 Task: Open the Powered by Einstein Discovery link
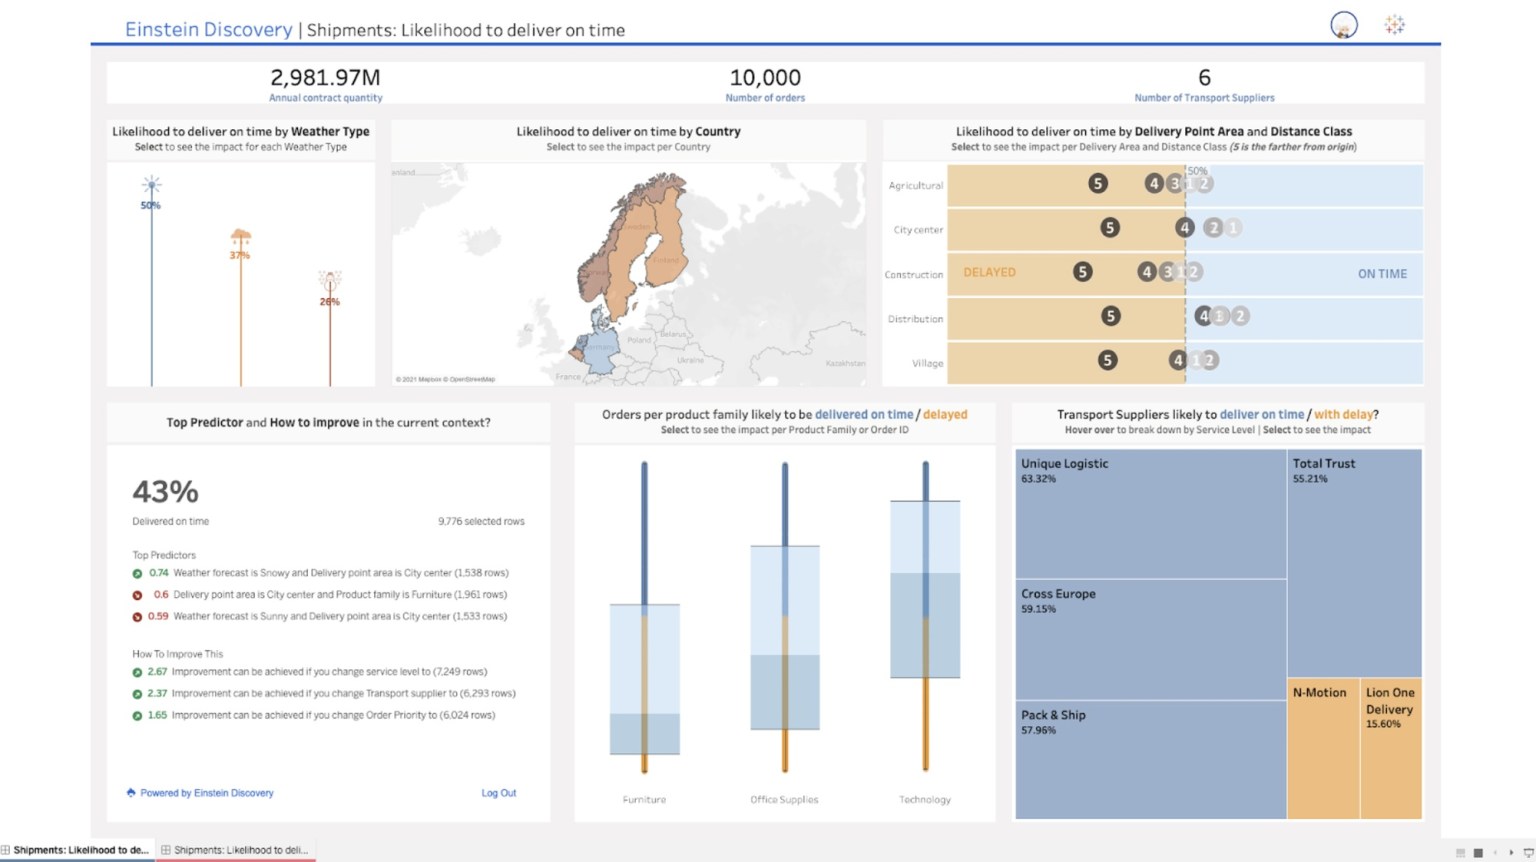click(206, 792)
